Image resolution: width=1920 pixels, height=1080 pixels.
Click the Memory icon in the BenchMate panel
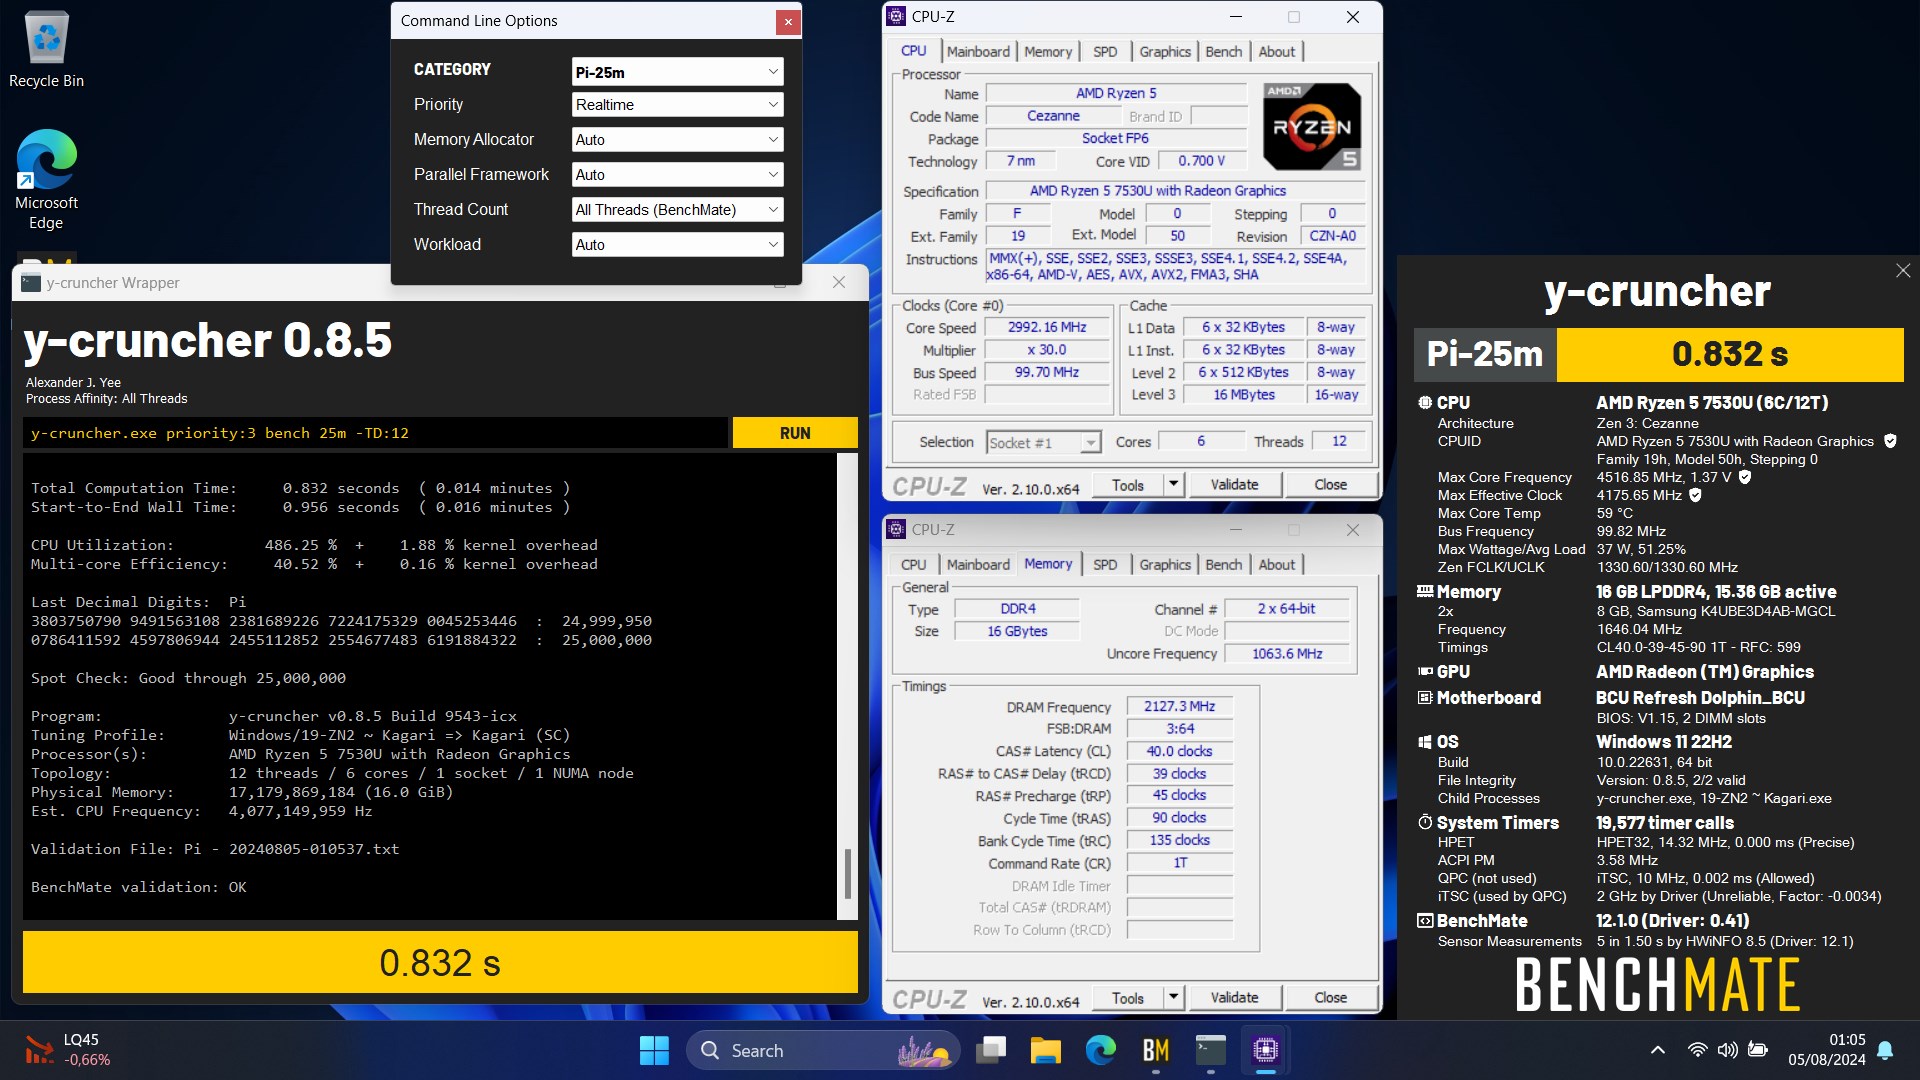[x=1425, y=592]
